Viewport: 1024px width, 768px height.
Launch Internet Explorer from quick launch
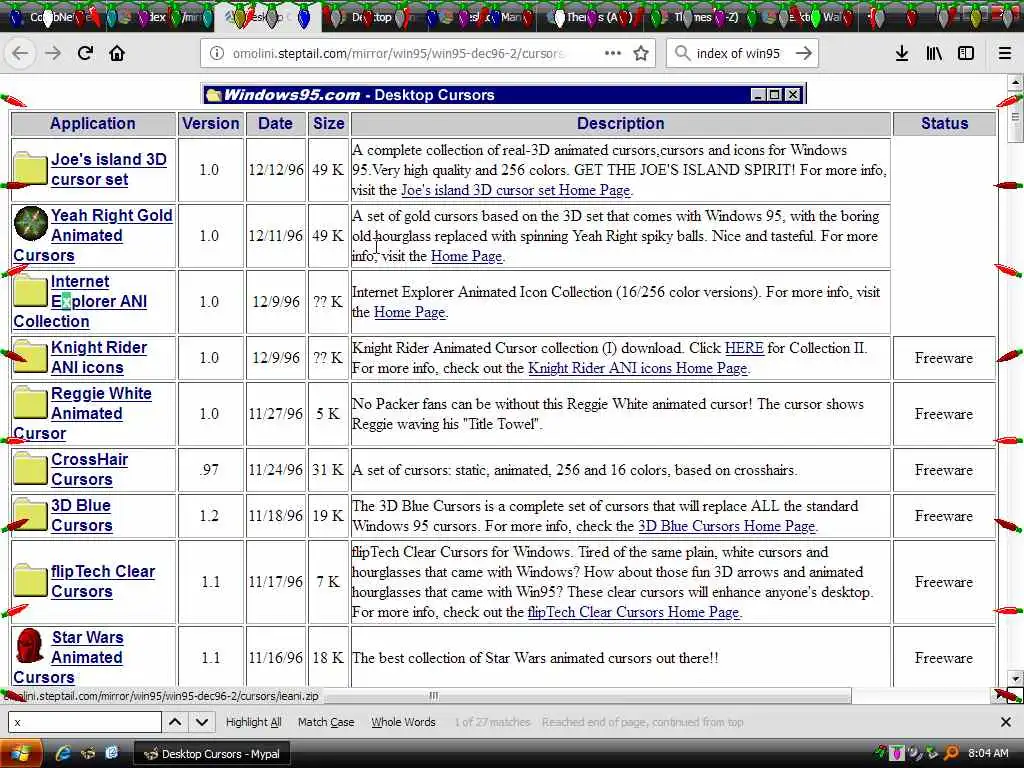coord(63,754)
